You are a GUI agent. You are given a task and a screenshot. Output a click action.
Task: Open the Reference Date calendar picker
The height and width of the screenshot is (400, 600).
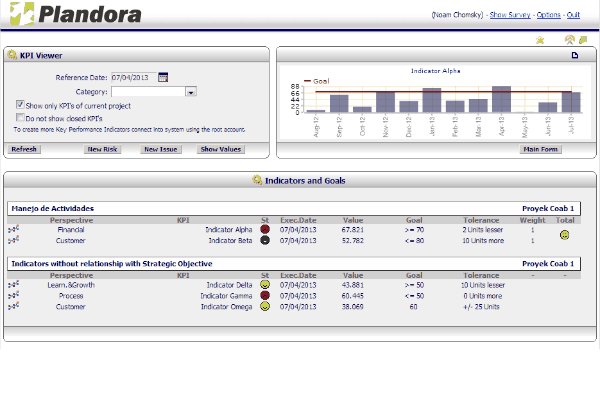(x=163, y=77)
